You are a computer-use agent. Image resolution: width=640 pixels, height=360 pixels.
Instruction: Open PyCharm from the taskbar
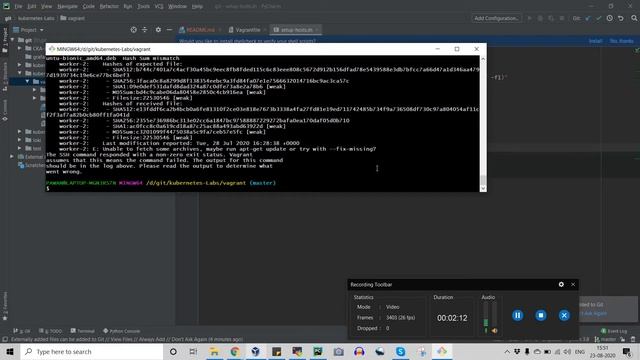pyautogui.click(x=318, y=351)
